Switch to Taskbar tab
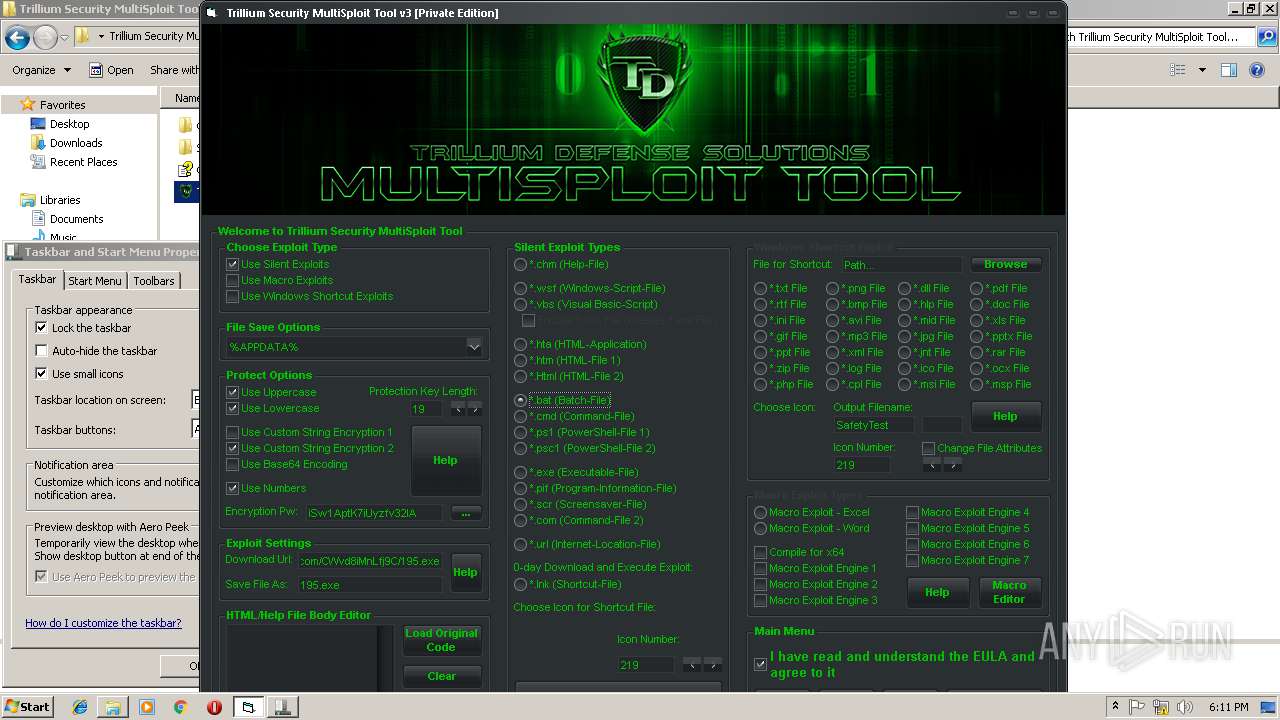This screenshot has height=720, width=1280. [37, 279]
